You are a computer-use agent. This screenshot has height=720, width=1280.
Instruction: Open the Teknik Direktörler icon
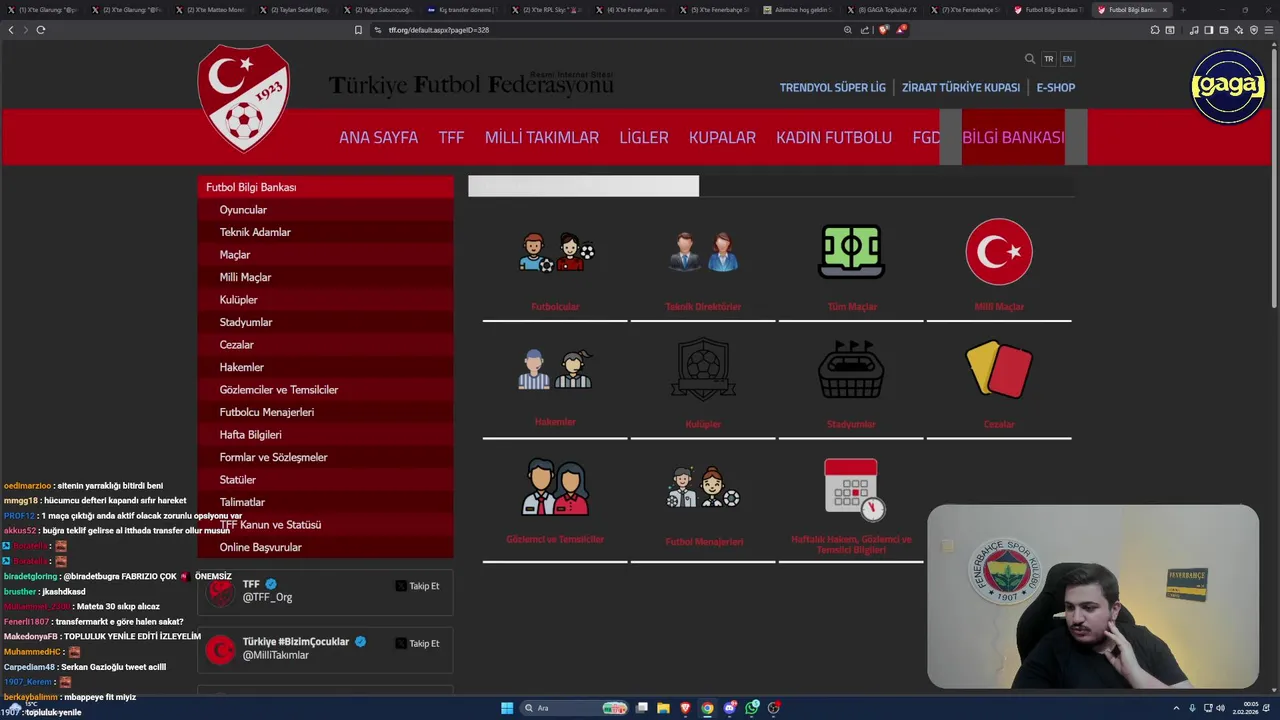[703, 252]
